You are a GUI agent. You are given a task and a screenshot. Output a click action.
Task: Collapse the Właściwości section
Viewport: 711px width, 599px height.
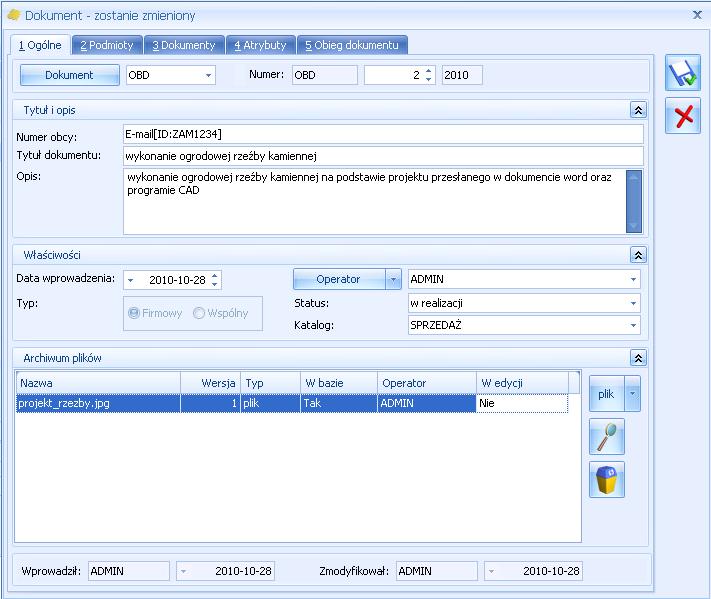click(x=638, y=255)
